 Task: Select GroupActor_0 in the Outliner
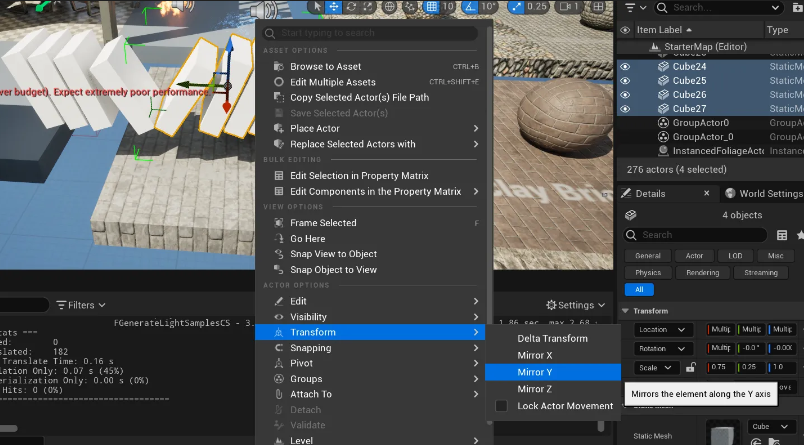(702, 137)
